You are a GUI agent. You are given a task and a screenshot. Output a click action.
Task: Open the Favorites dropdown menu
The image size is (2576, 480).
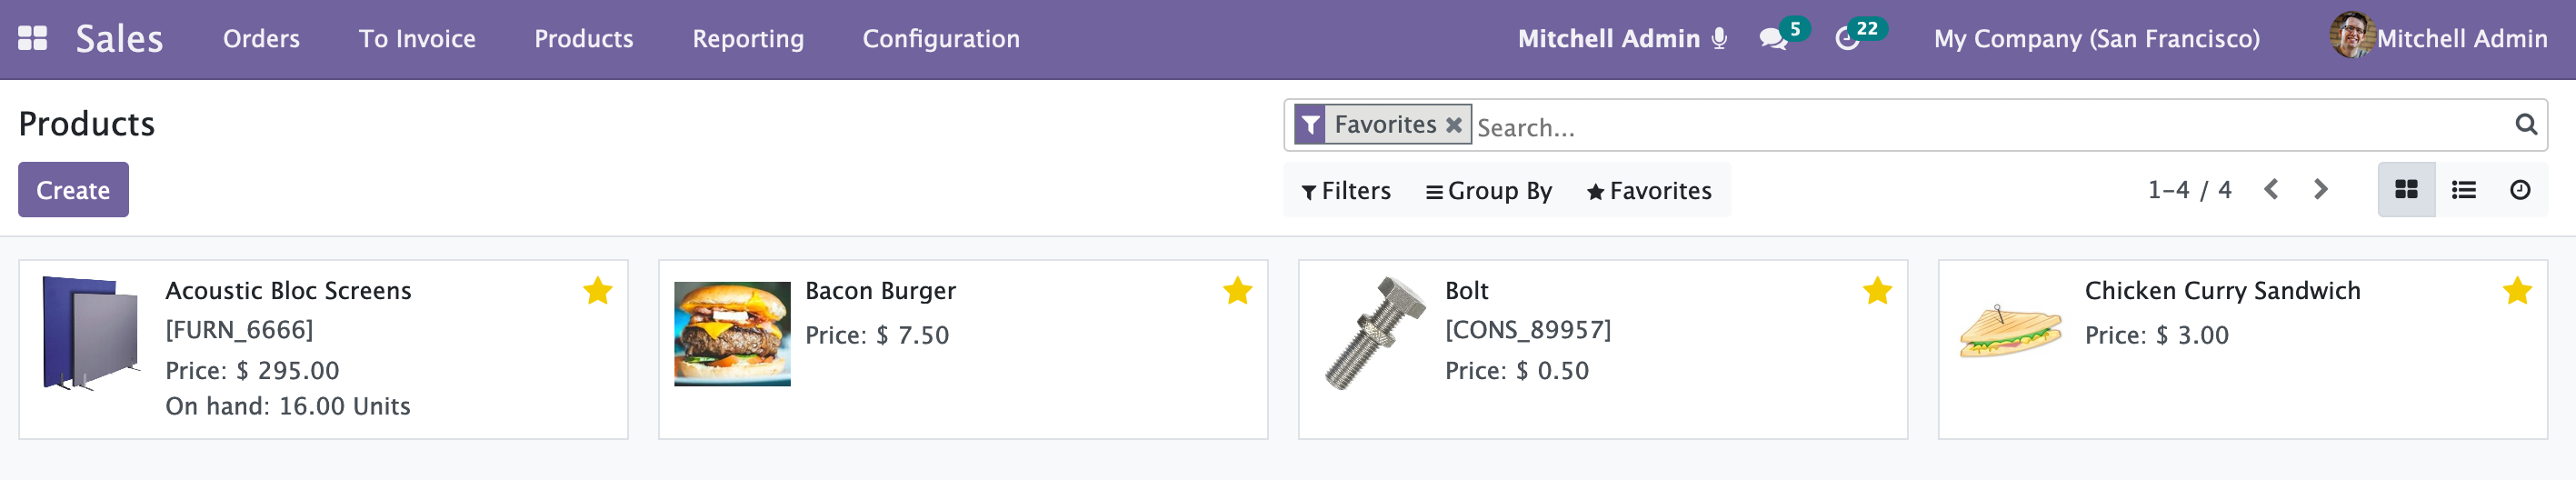(x=1649, y=191)
